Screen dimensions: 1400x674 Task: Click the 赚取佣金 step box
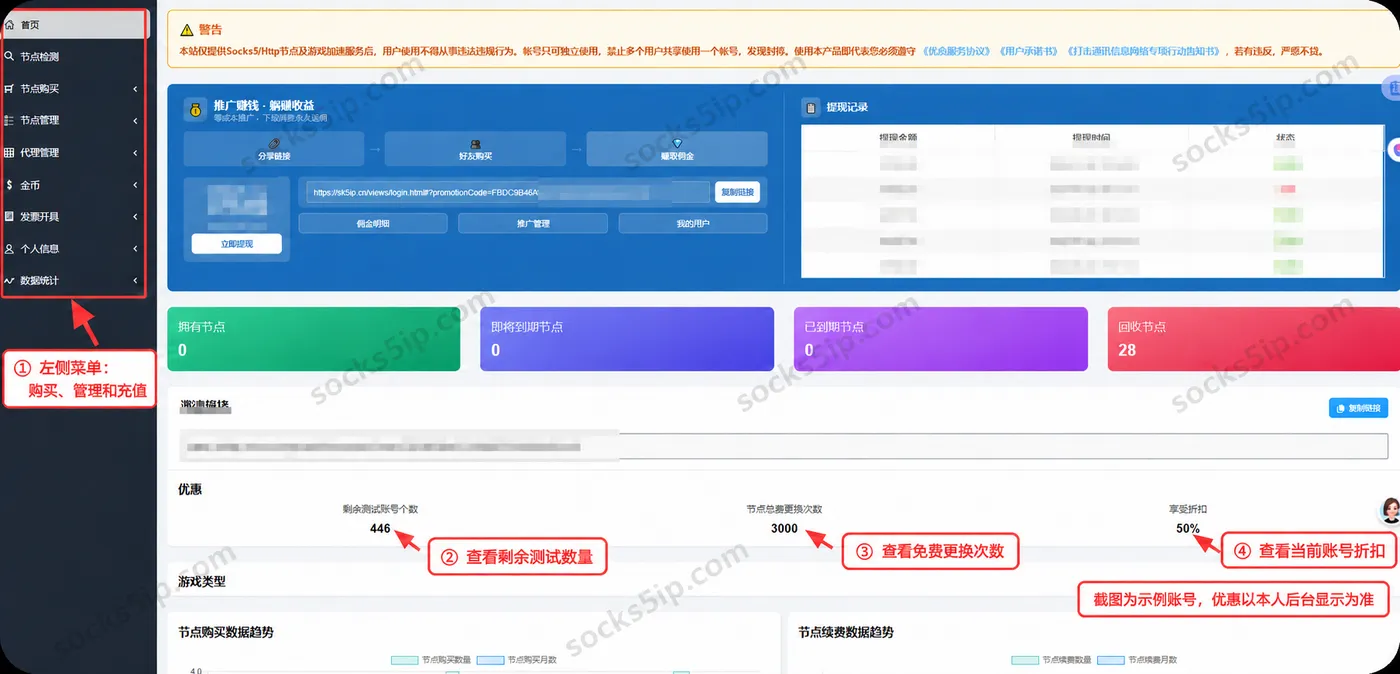point(677,149)
